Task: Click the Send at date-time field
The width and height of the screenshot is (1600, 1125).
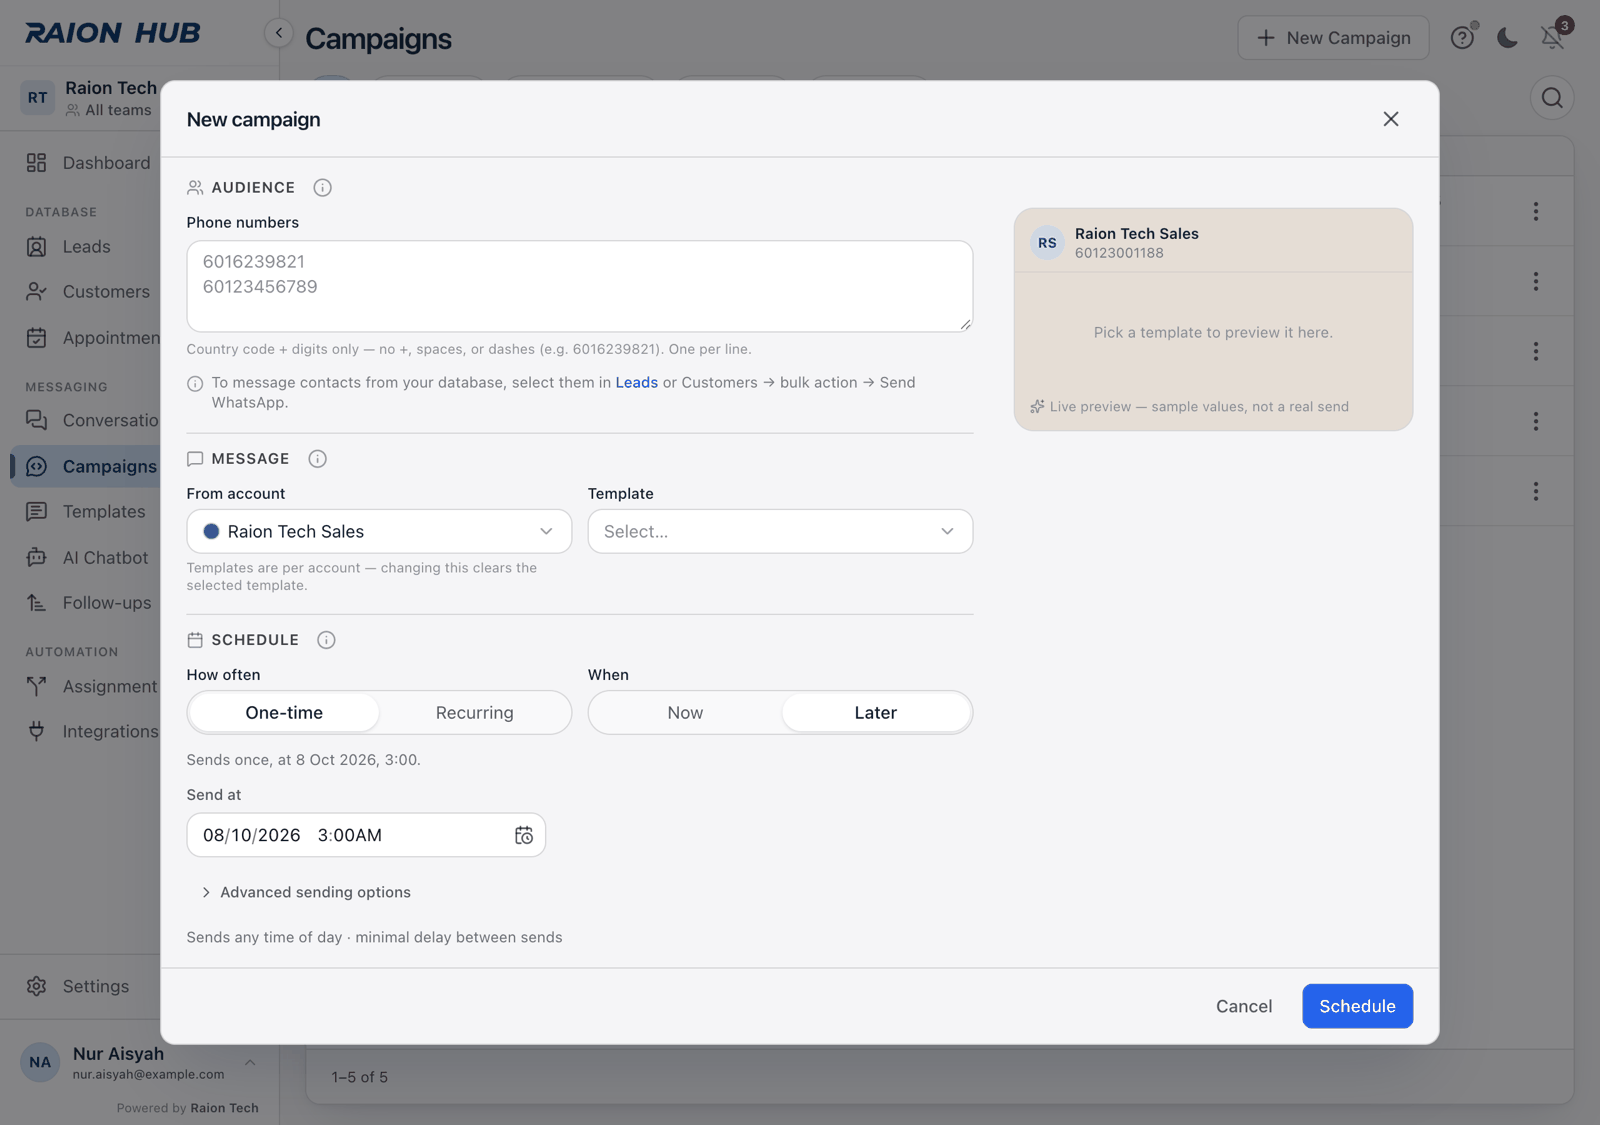Action: pos(366,835)
